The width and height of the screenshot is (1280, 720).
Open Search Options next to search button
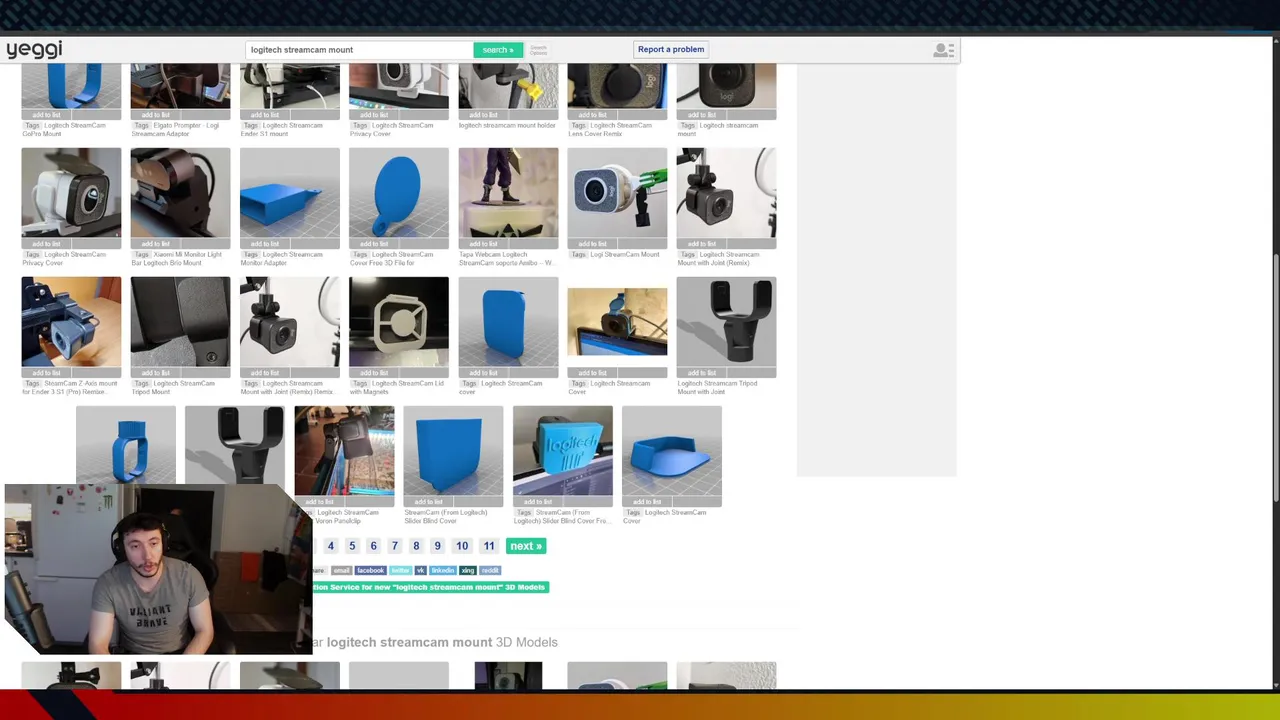(538, 50)
